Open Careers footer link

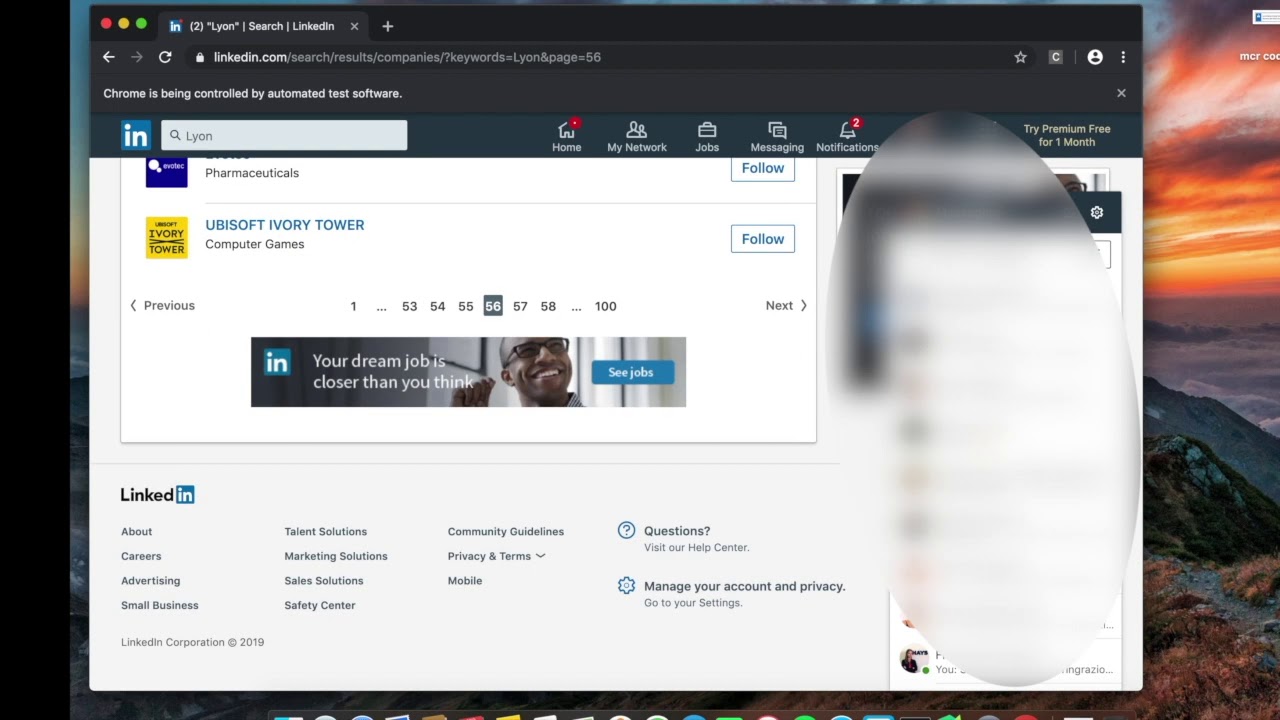tap(141, 556)
